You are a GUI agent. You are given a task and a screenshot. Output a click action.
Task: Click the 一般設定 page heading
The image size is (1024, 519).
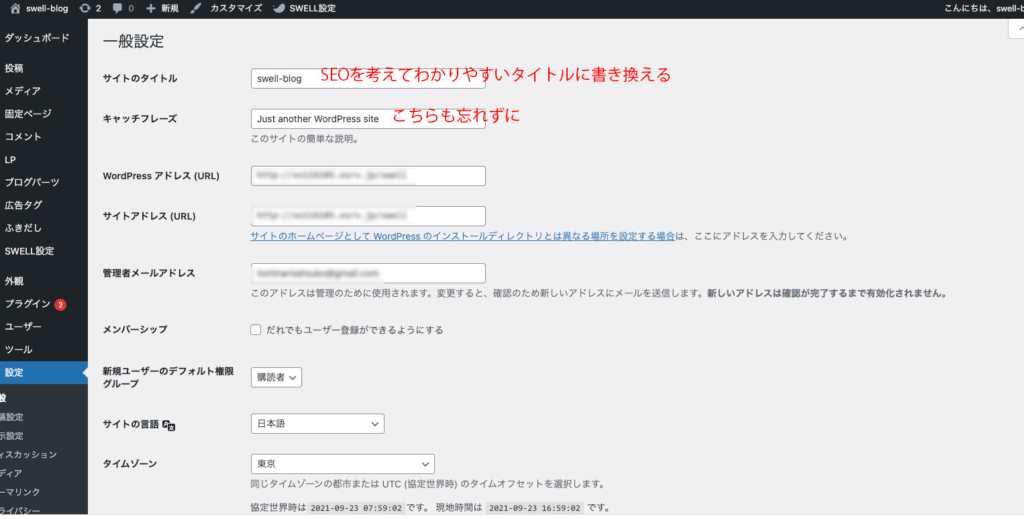[x=133, y=42]
